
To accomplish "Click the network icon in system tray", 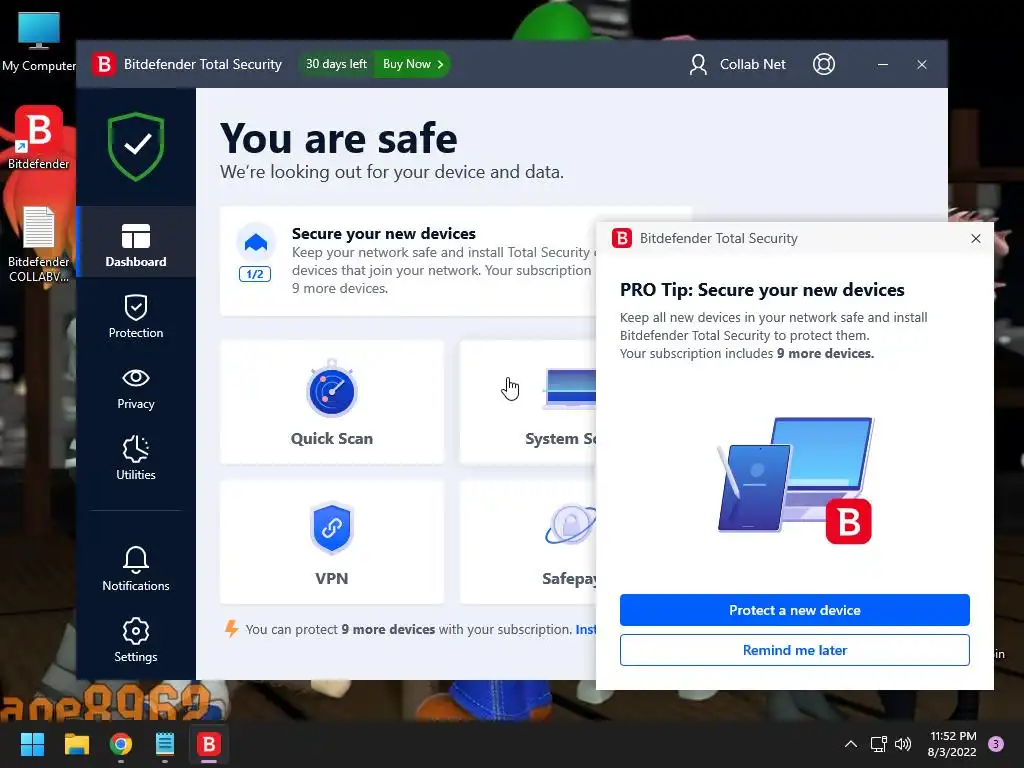I will click(878, 744).
